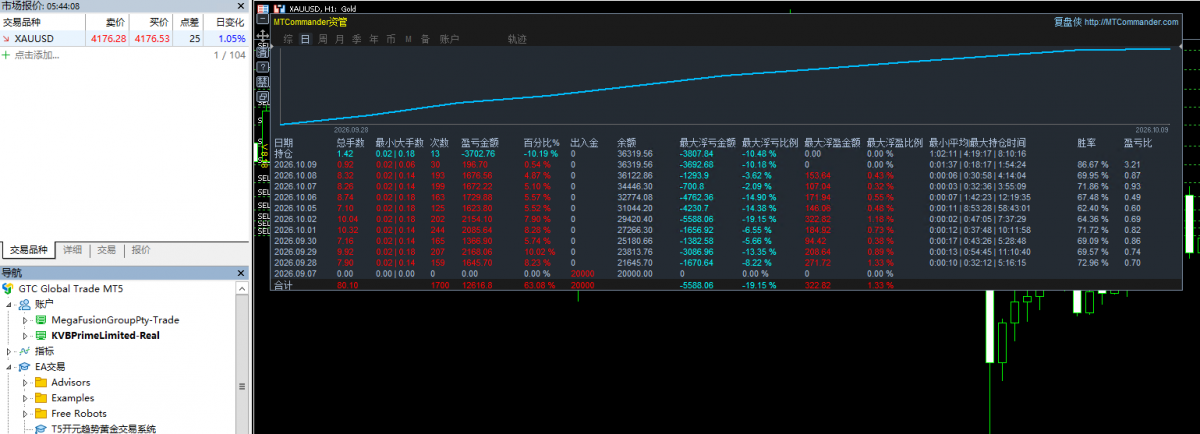Switch to the 报价 tab in Market Watch

[x=142, y=250]
